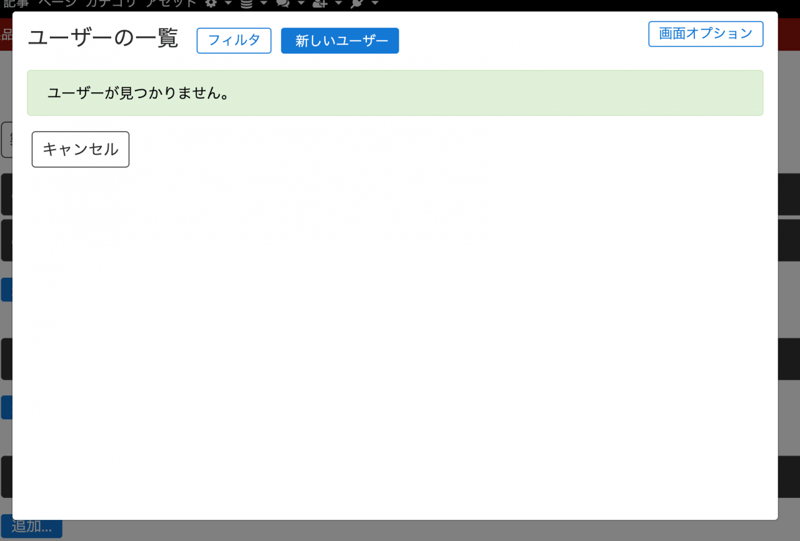This screenshot has height=541, width=800.
Task: Open the アセット menu
Action: pos(170,4)
